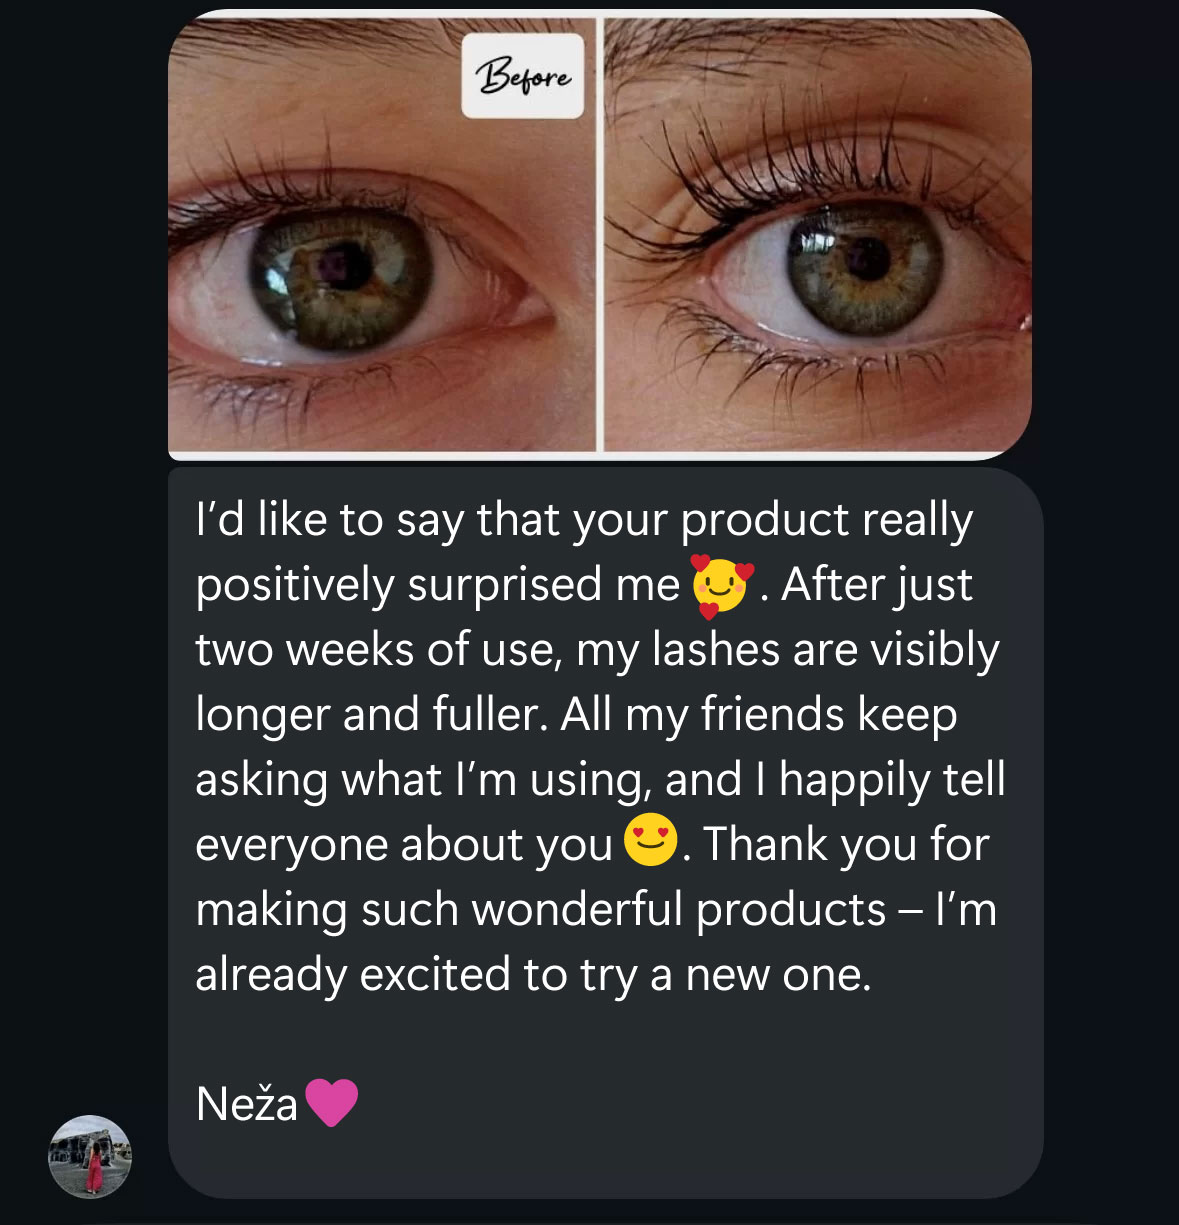This screenshot has width=1179, height=1225.
Task: Click the signature name 'Neža'
Action: coord(247,1104)
